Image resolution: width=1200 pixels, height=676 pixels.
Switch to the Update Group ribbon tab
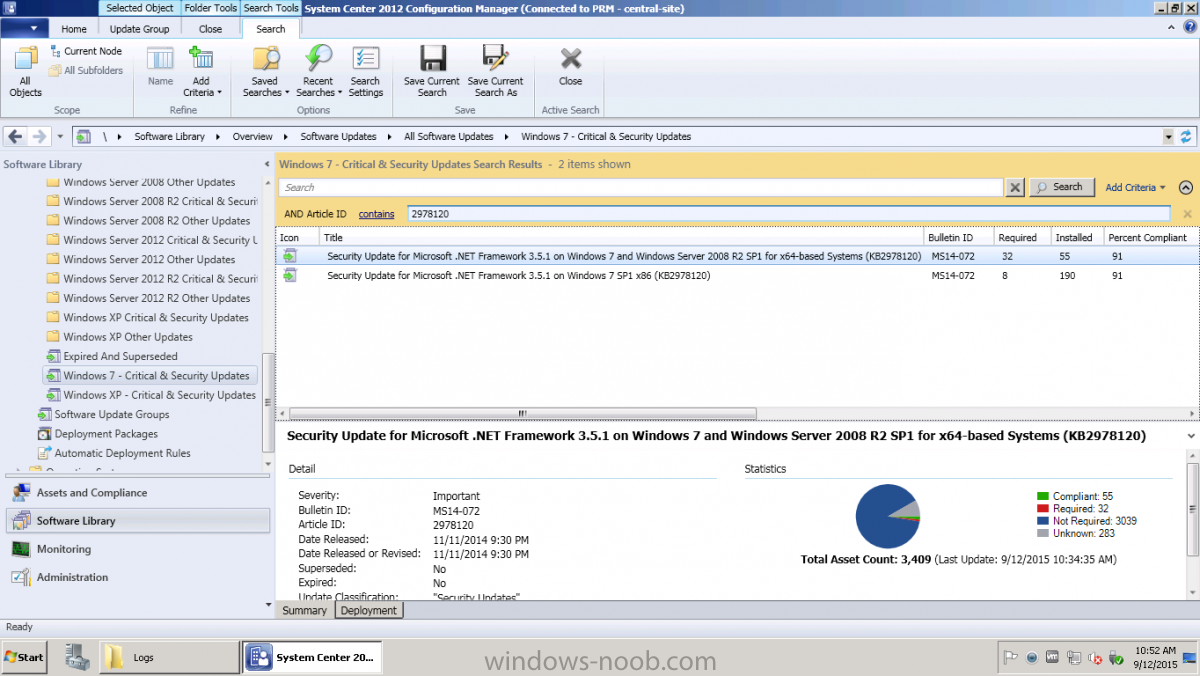coord(139,29)
